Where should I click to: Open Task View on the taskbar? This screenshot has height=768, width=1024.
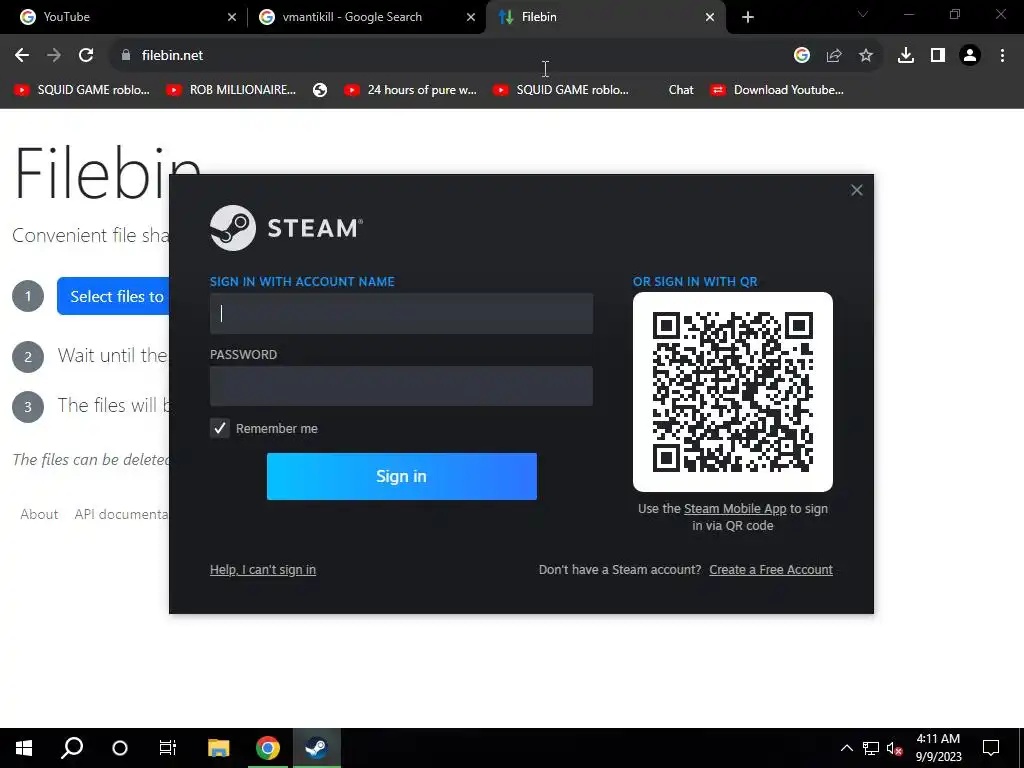pyautogui.click(x=168, y=748)
